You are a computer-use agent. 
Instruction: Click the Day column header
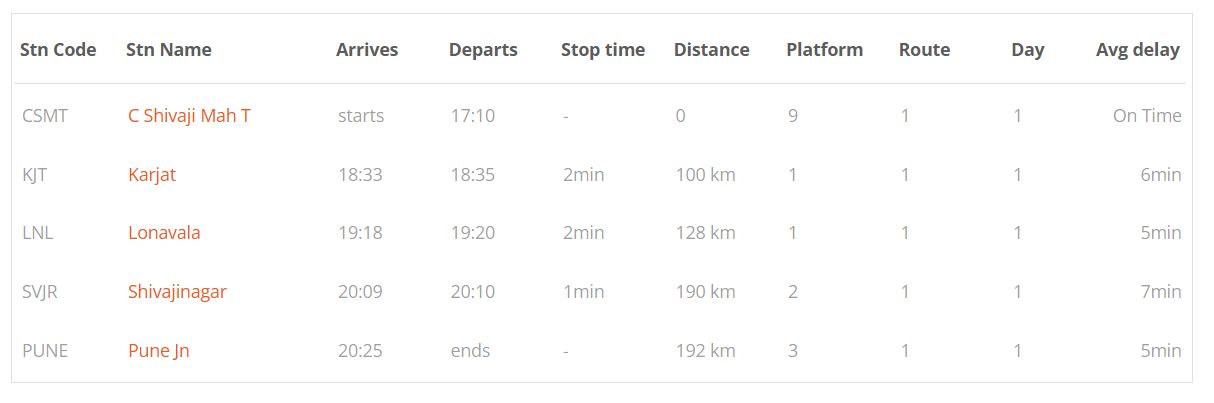[x=1028, y=50]
